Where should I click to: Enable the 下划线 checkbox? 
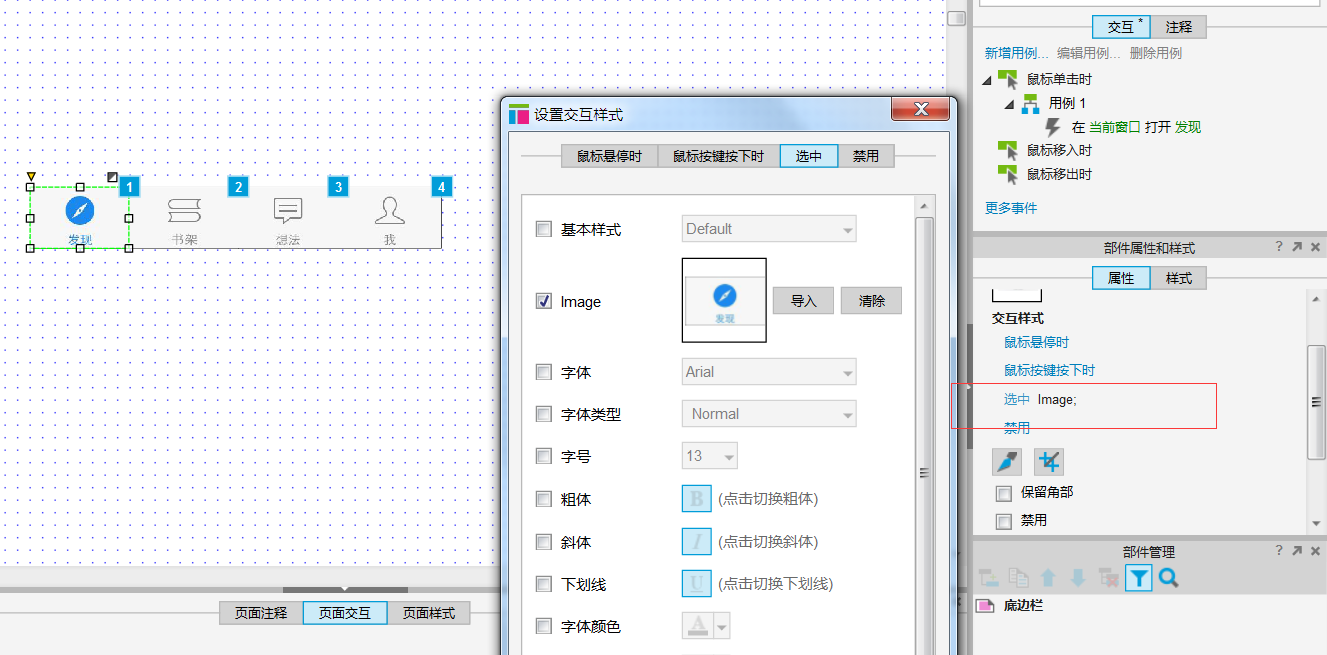pyautogui.click(x=544, y=584)
